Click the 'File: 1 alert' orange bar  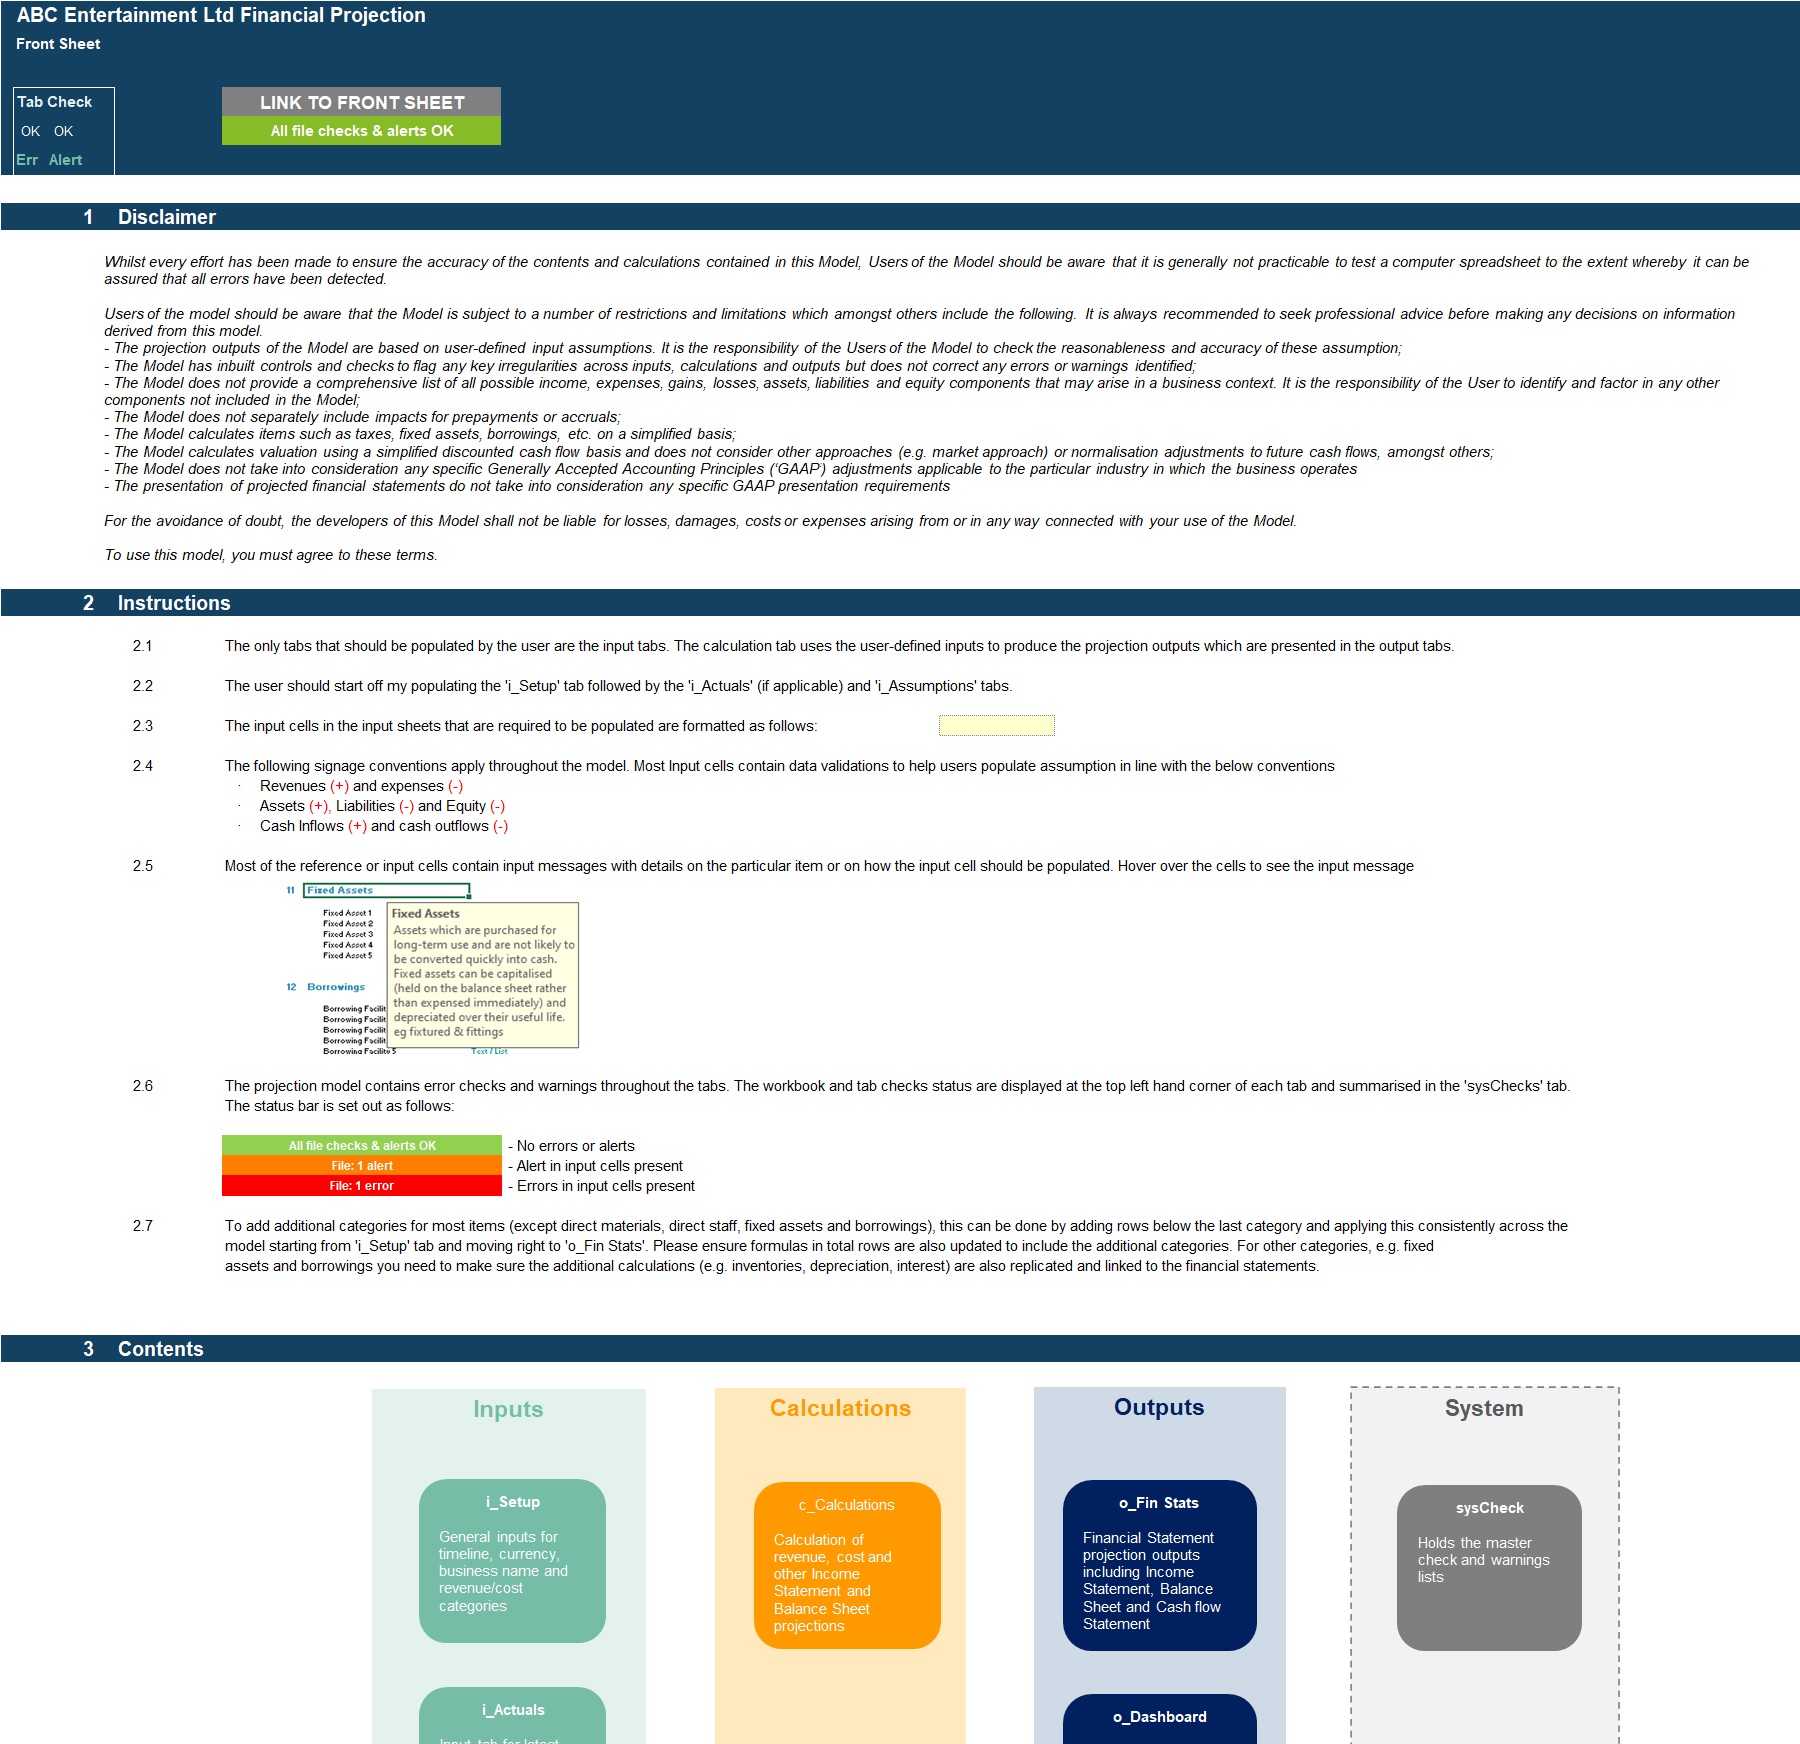coord(361,1166)
